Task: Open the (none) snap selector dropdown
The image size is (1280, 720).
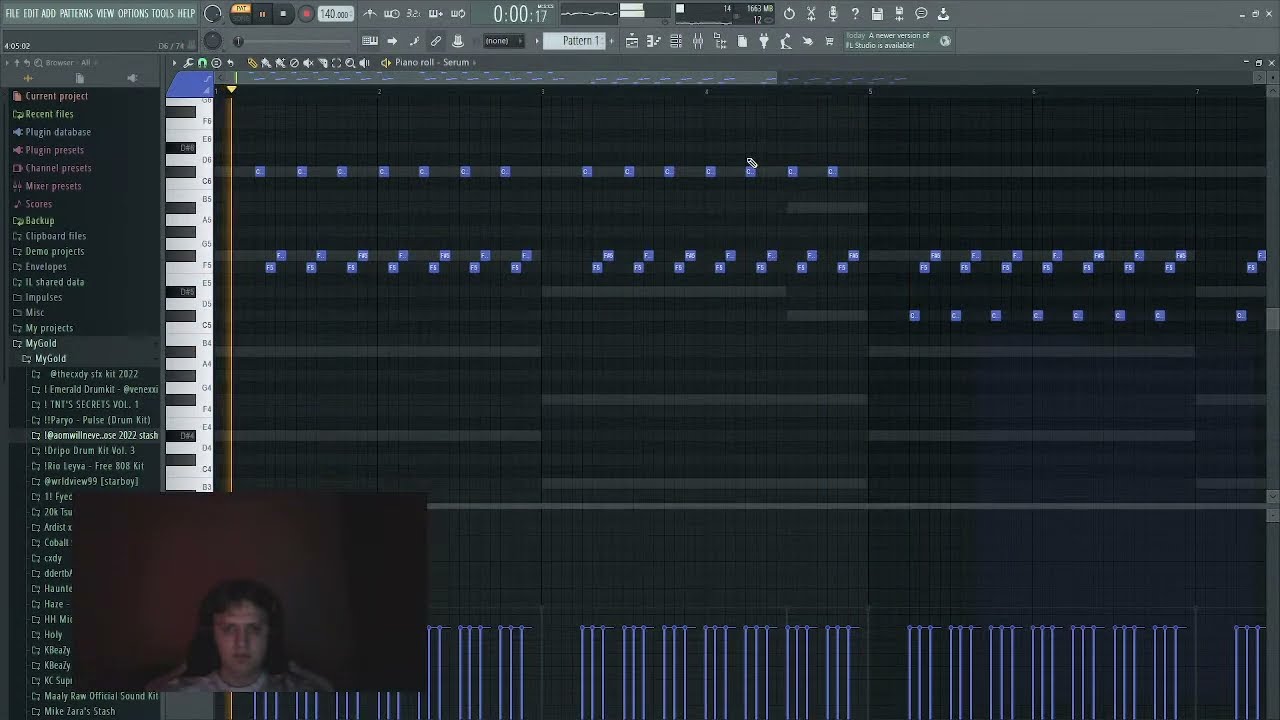Action: pos(503,41)
